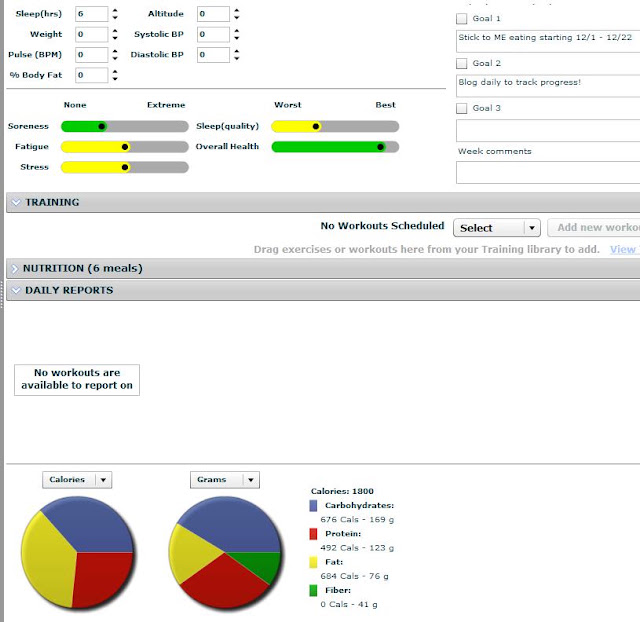Click the % Body Fat input field
The height and width of the screenshot is (622, 640).
(x=91, y=75)
